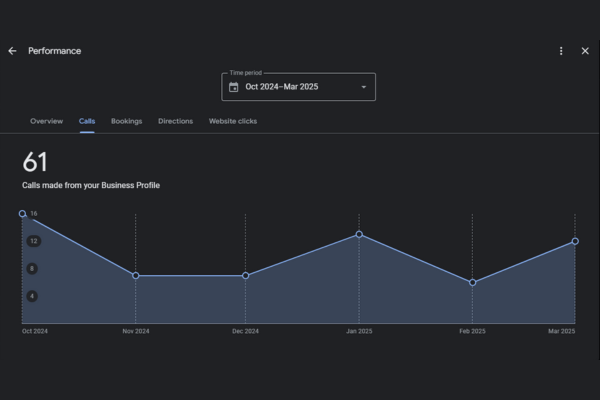The height and width of the screenshot is (400, 600).
Task: Select the Feb 2025 data point on the chart
Action: click(x=473, y=282)
